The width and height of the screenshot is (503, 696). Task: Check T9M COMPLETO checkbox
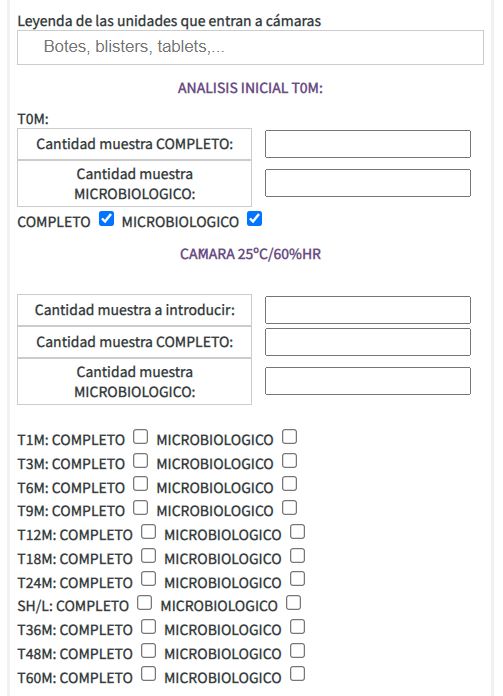click(x=140, y=508)
